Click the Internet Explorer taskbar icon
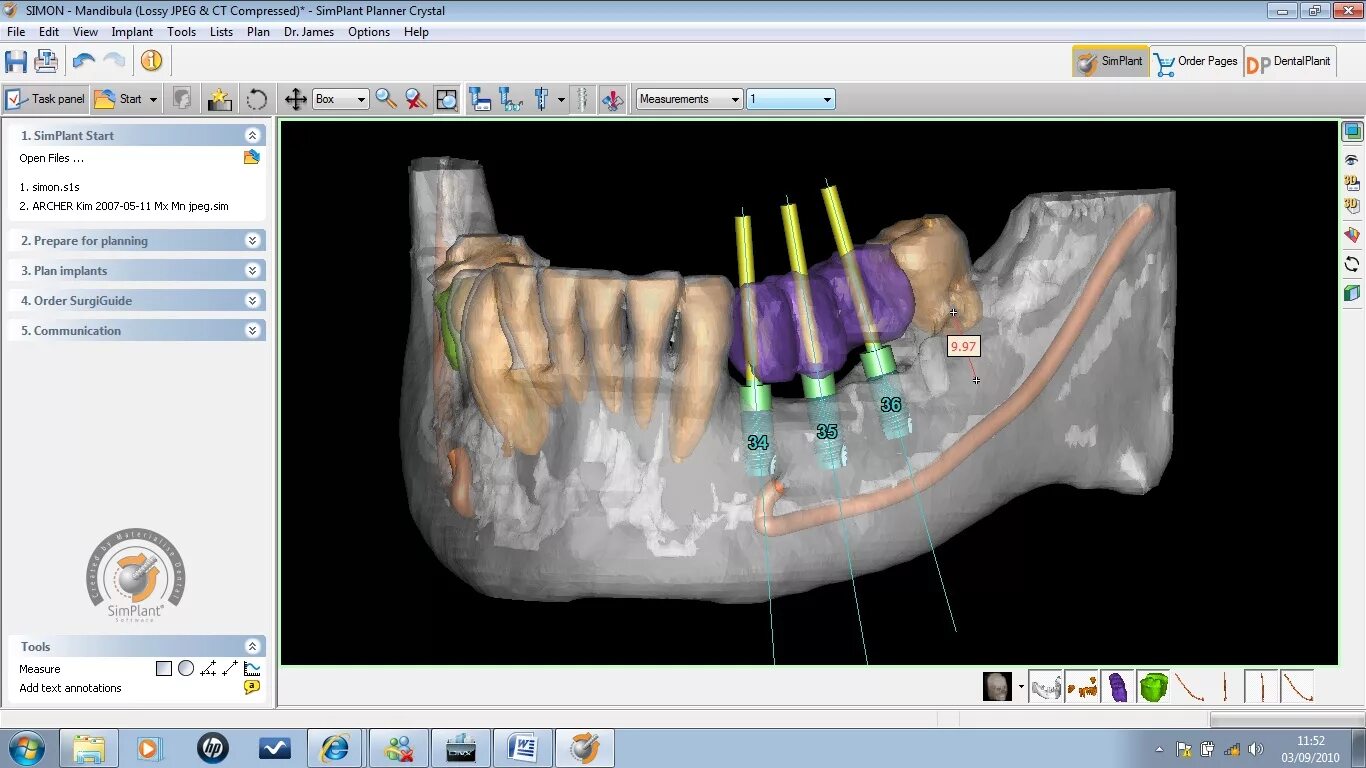Screen dimensions: 1366x768 pos(334,748)
